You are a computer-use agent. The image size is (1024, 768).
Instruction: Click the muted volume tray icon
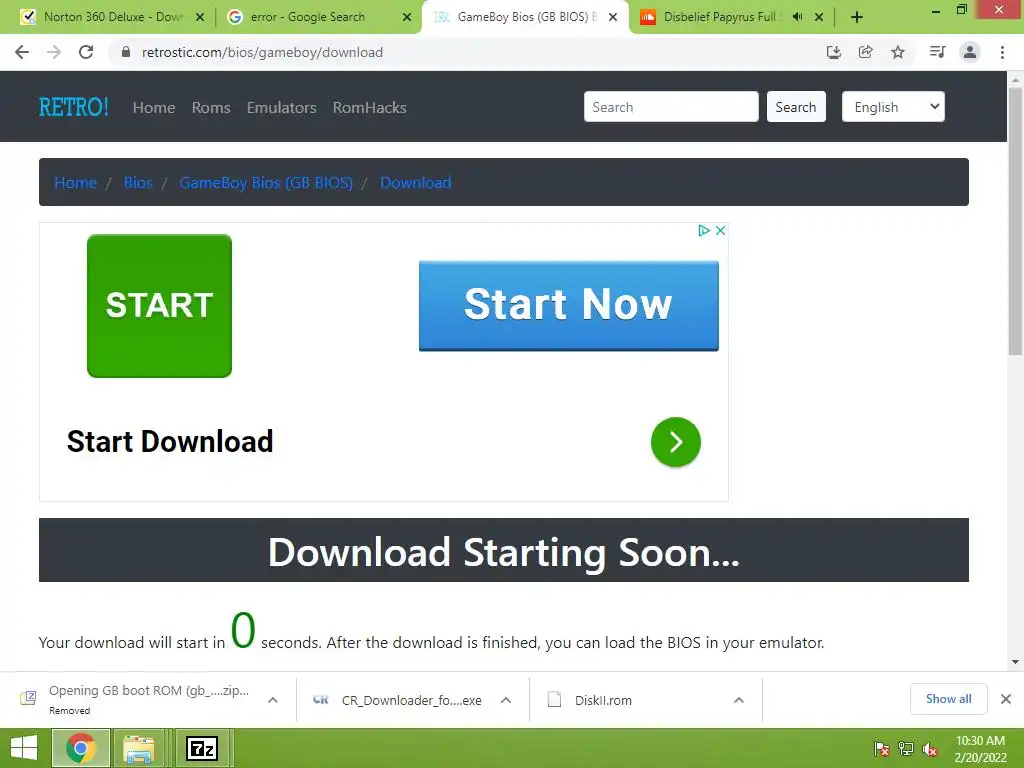pos(930,749)
